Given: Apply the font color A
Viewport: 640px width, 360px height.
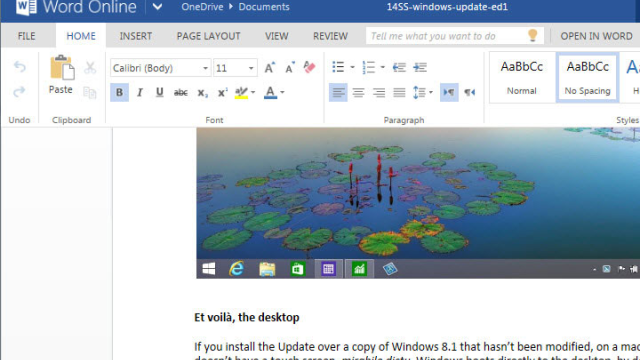Looking at the screenshot, I should [270, 93].
